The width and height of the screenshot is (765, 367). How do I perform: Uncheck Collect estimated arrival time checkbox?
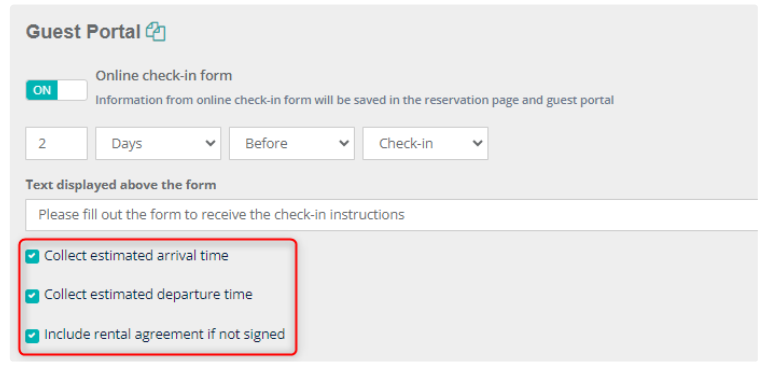(32, 256)
